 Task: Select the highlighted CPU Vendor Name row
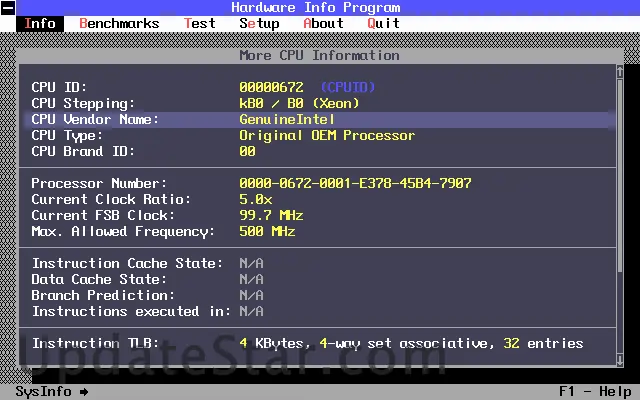point(318,120)
